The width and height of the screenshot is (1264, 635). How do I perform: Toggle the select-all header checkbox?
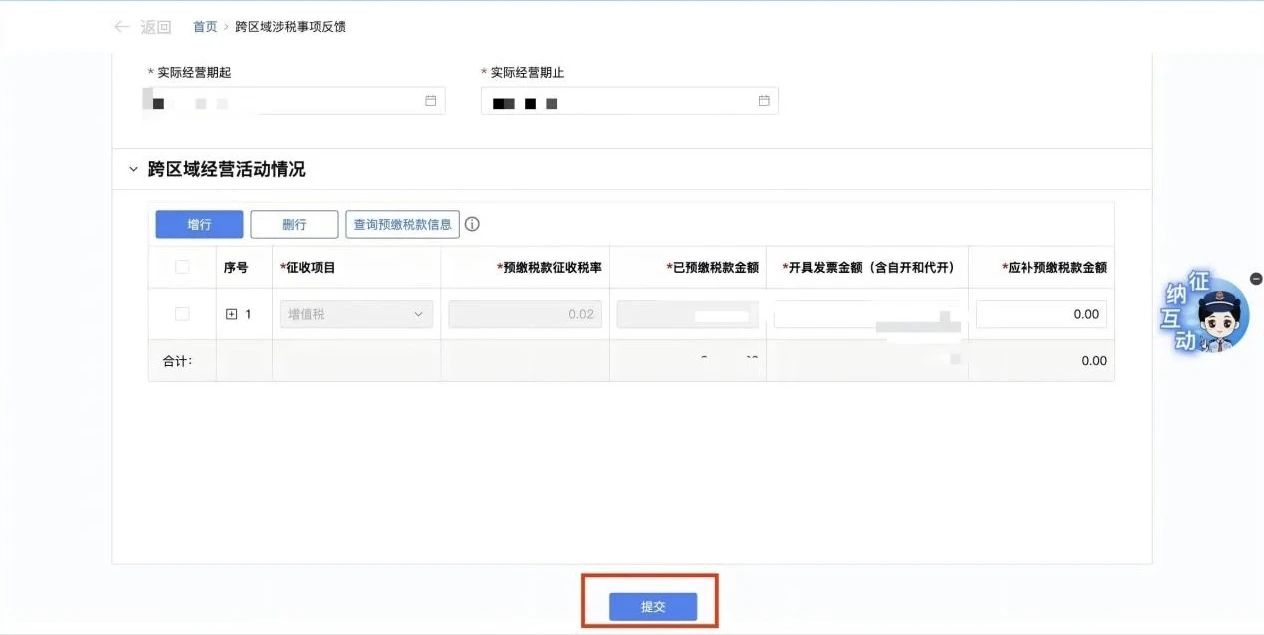[x=182, y=267]
